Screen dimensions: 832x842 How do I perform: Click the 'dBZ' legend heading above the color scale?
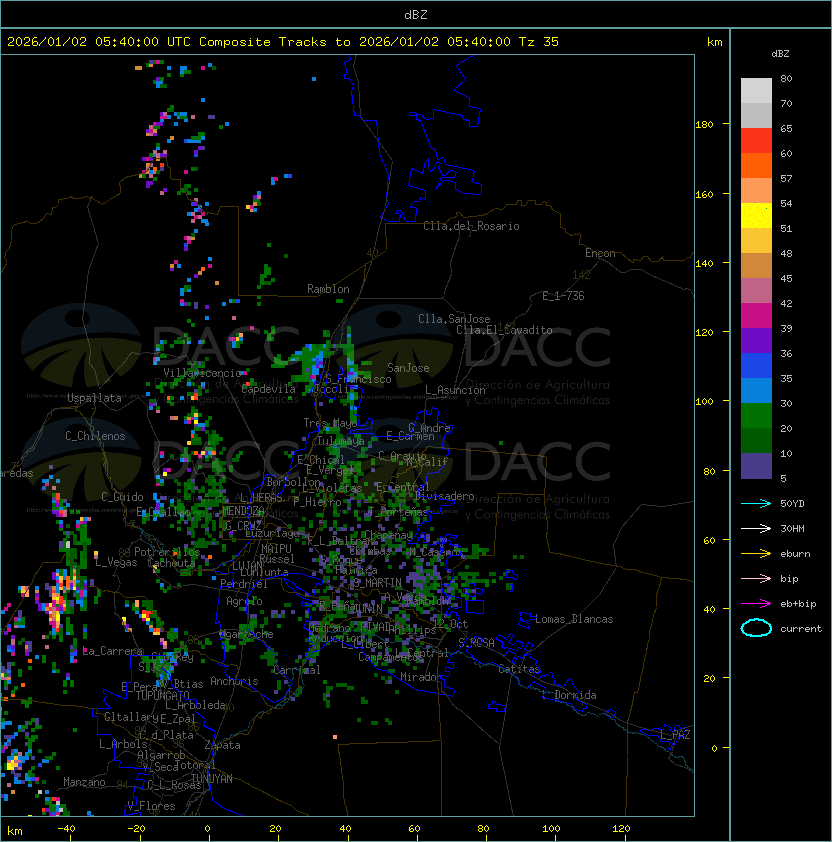(x=780, y=54)
